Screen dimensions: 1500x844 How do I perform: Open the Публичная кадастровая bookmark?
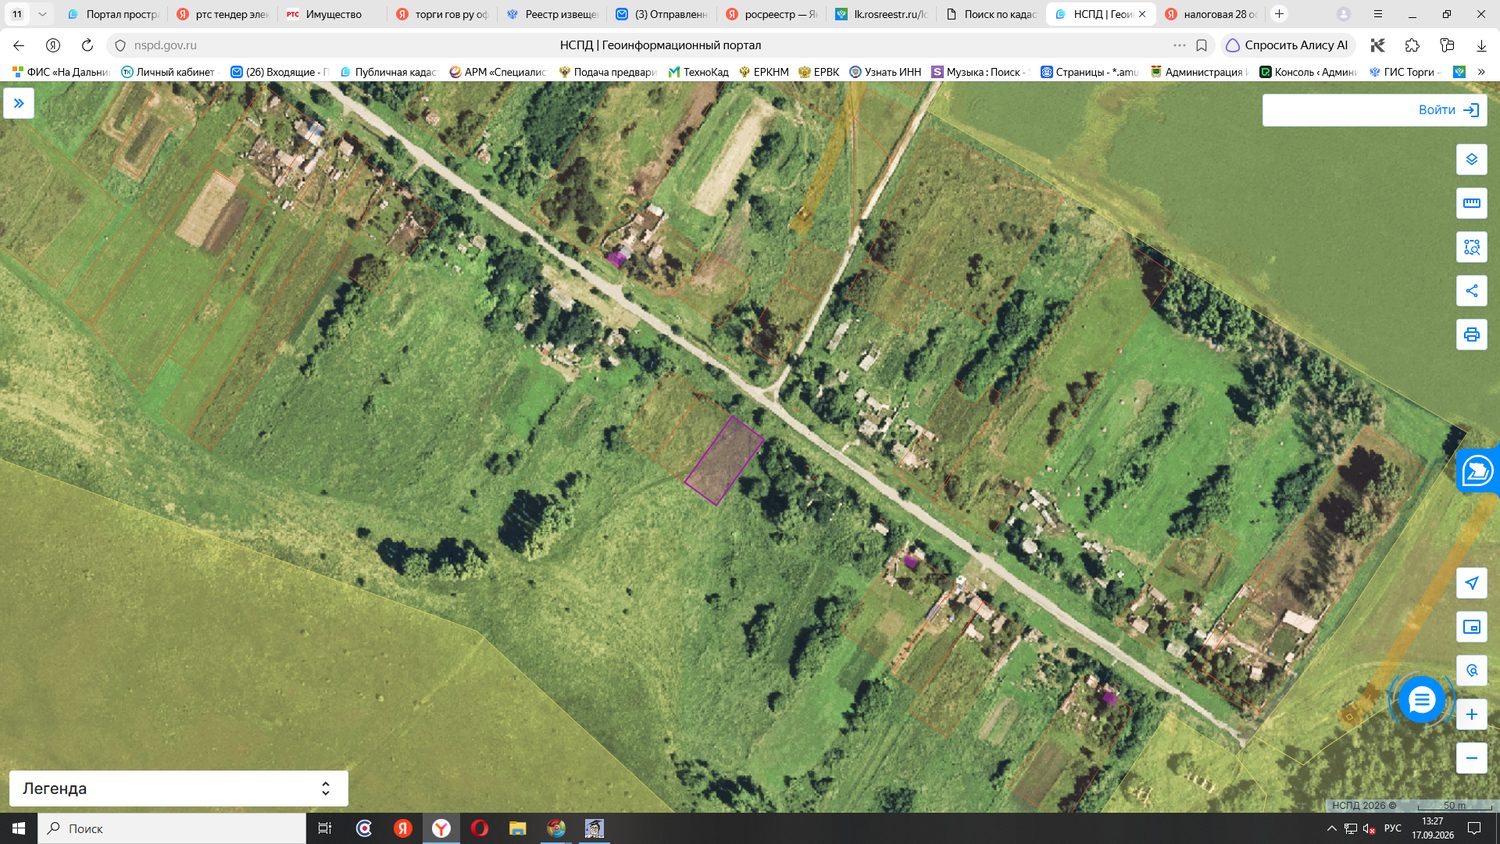point(388,72)
